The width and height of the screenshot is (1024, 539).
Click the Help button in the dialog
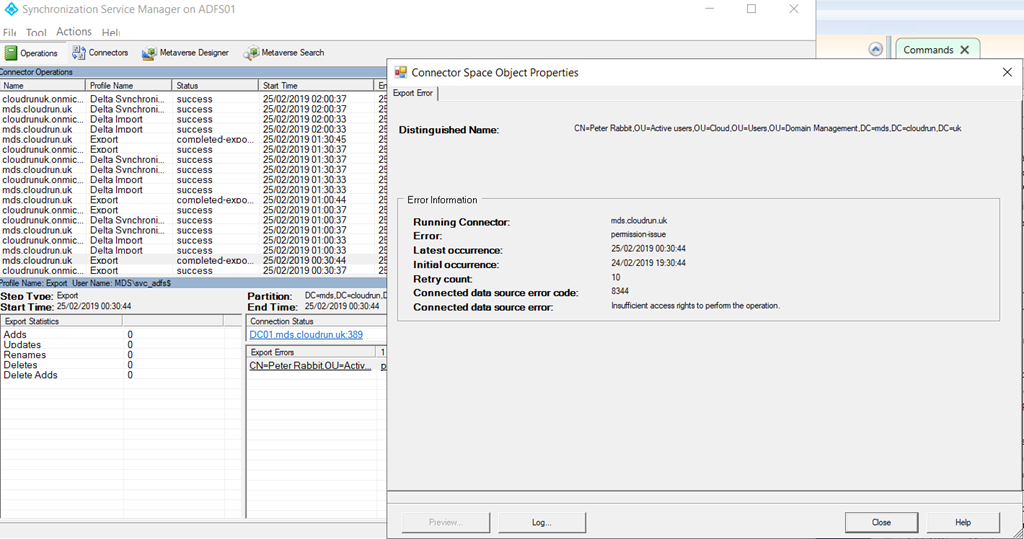(x=962, y=522)
